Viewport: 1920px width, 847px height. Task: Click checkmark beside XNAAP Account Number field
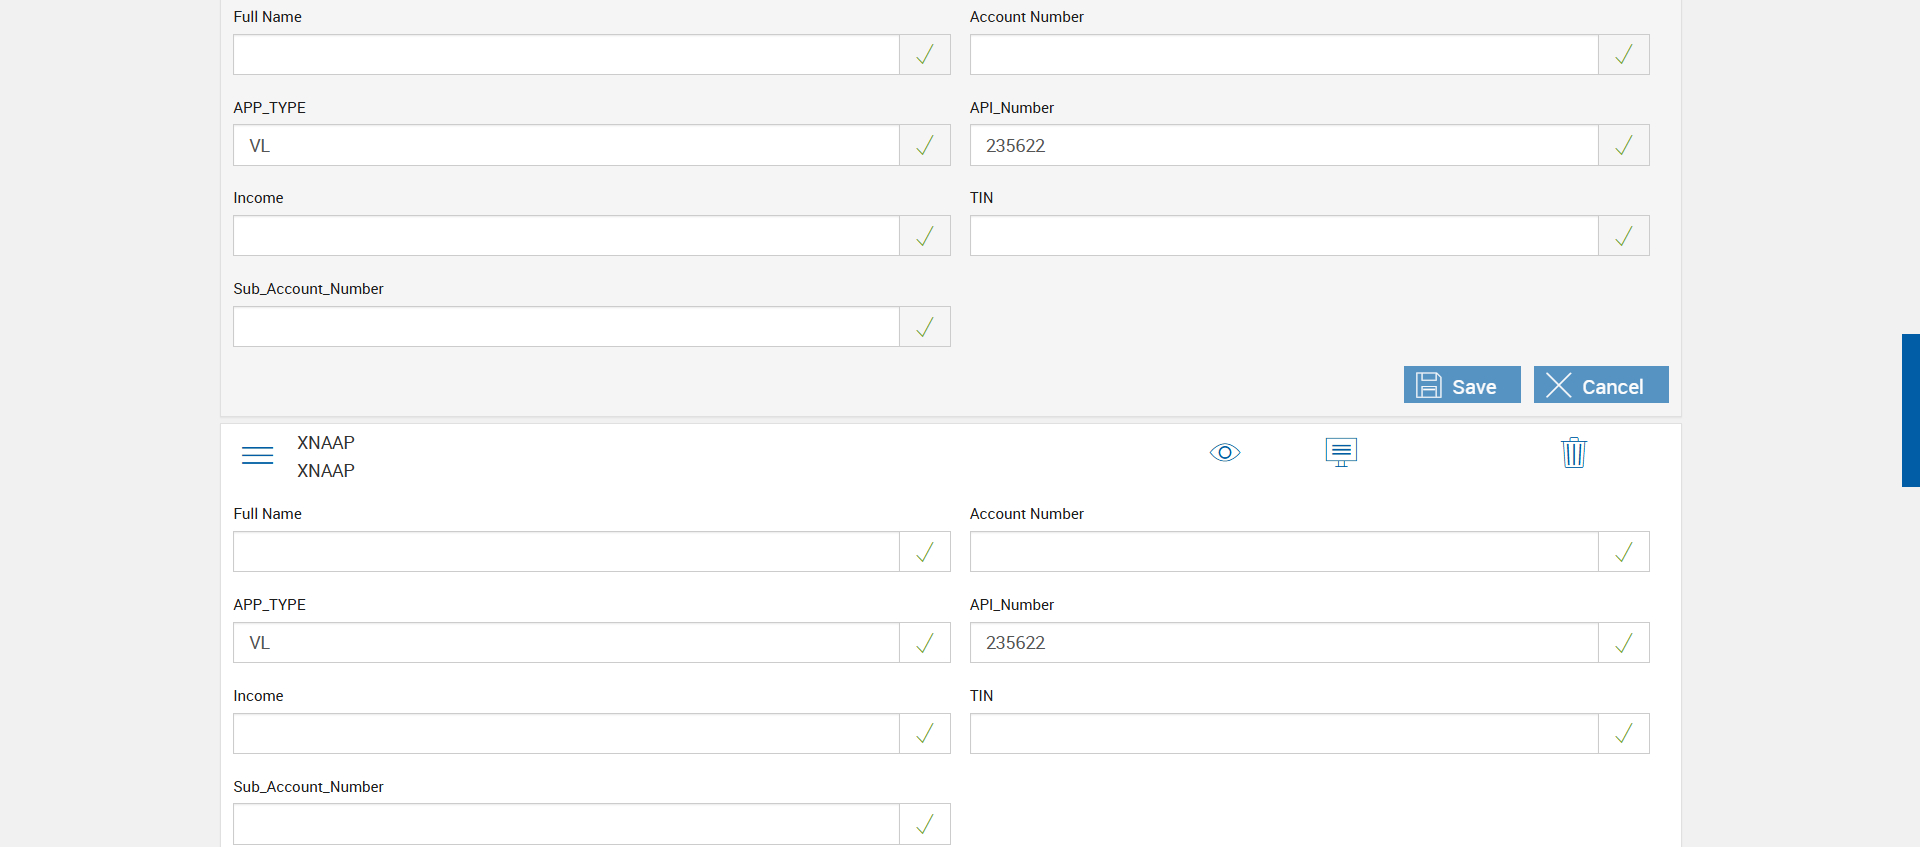pos(1623,552)
